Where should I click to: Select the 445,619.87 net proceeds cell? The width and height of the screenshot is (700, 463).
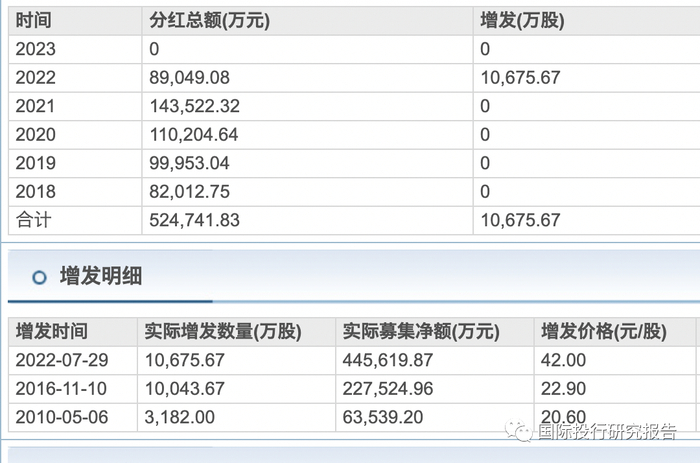(387, 360)
